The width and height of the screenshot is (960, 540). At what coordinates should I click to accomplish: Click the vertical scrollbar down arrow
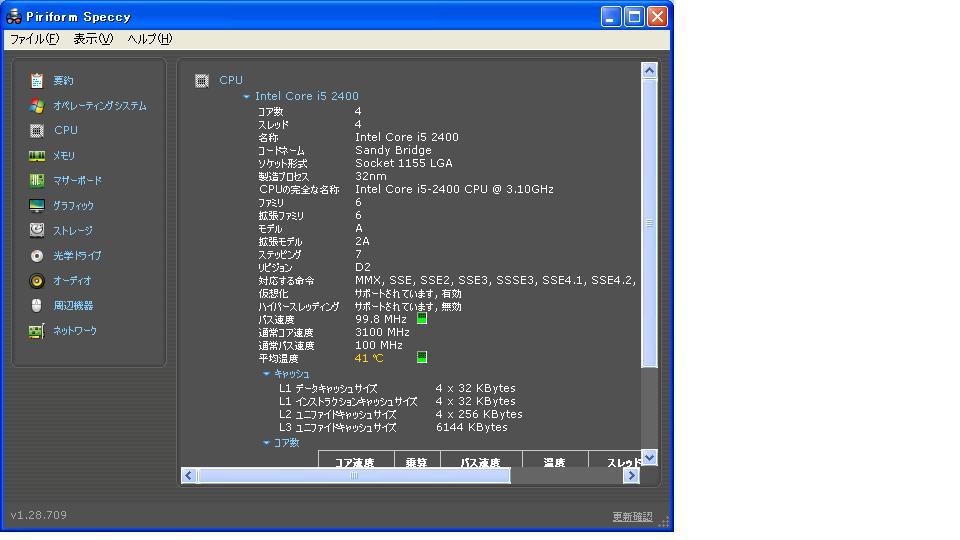click(x=650, y=457)
